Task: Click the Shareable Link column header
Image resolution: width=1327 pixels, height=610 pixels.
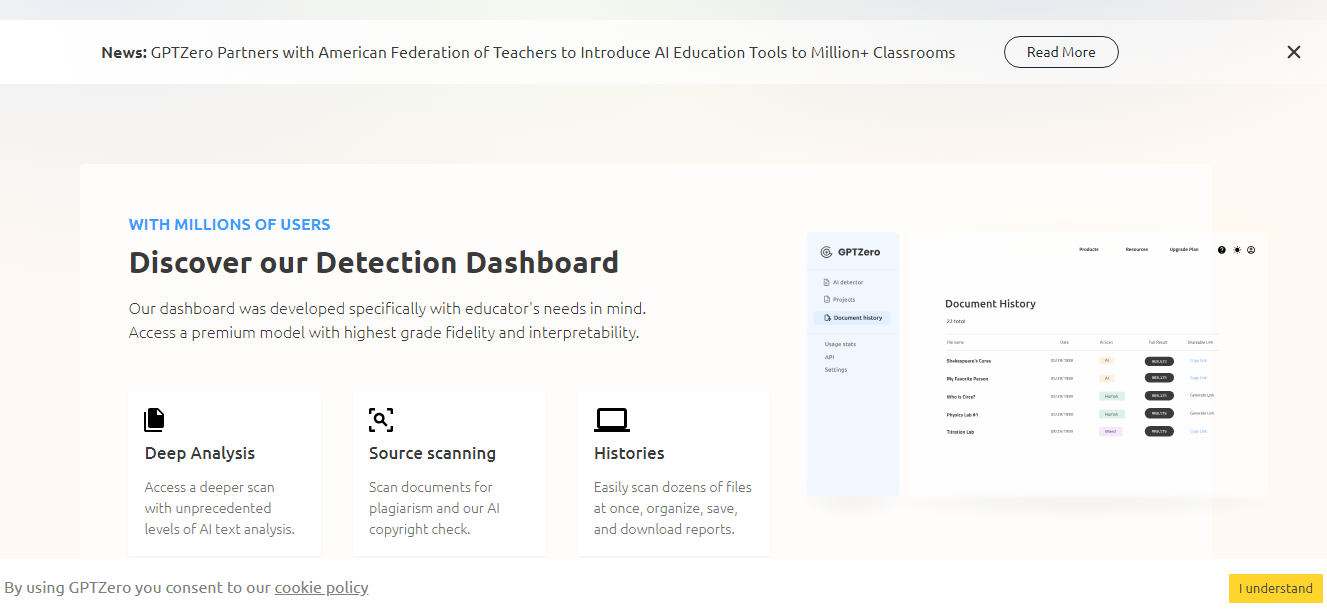Action: click(1200, 342)
